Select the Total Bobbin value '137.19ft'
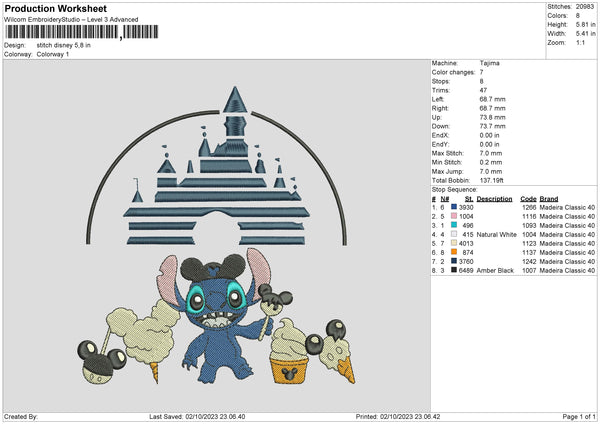This screenshot has height=424, width=600. point(492,180)
